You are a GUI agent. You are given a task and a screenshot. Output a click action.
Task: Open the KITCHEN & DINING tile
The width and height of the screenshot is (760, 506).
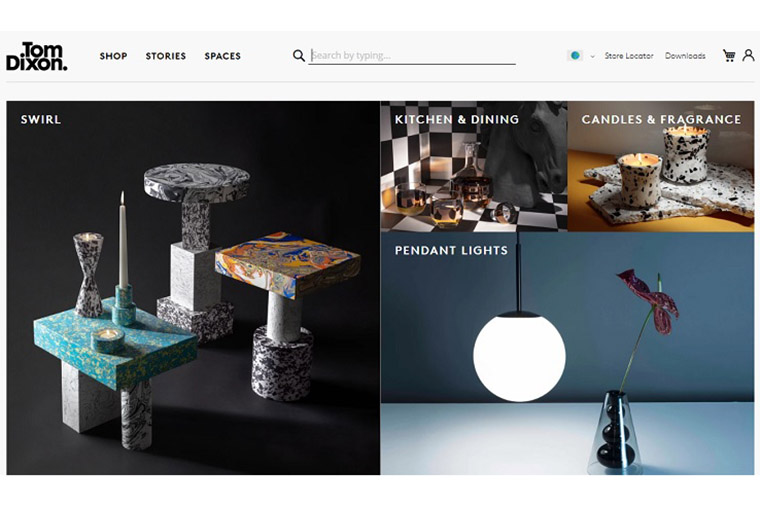click(474, 166)
